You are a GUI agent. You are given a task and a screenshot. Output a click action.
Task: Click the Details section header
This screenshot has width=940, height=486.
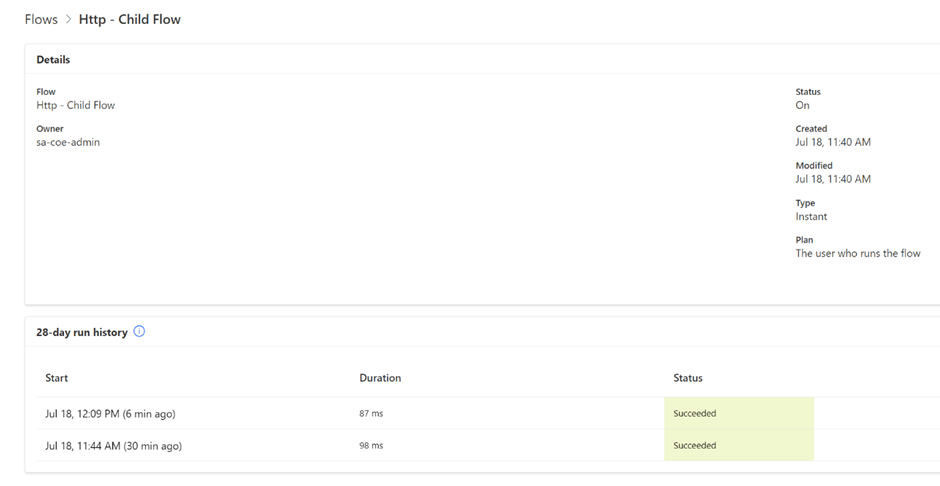click(x=53, y=60)
